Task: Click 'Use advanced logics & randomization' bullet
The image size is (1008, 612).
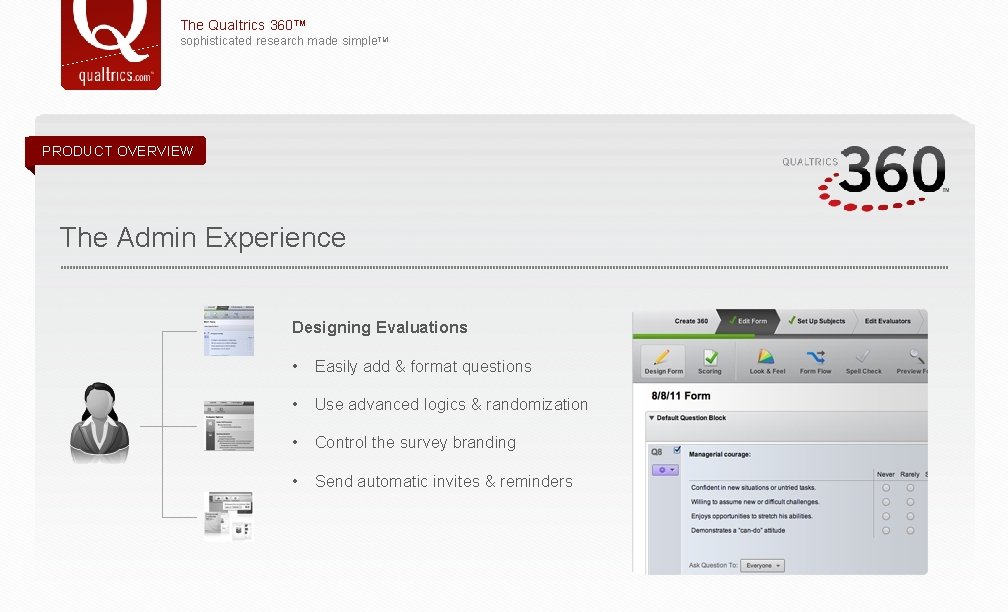Action: coord(451,404)
